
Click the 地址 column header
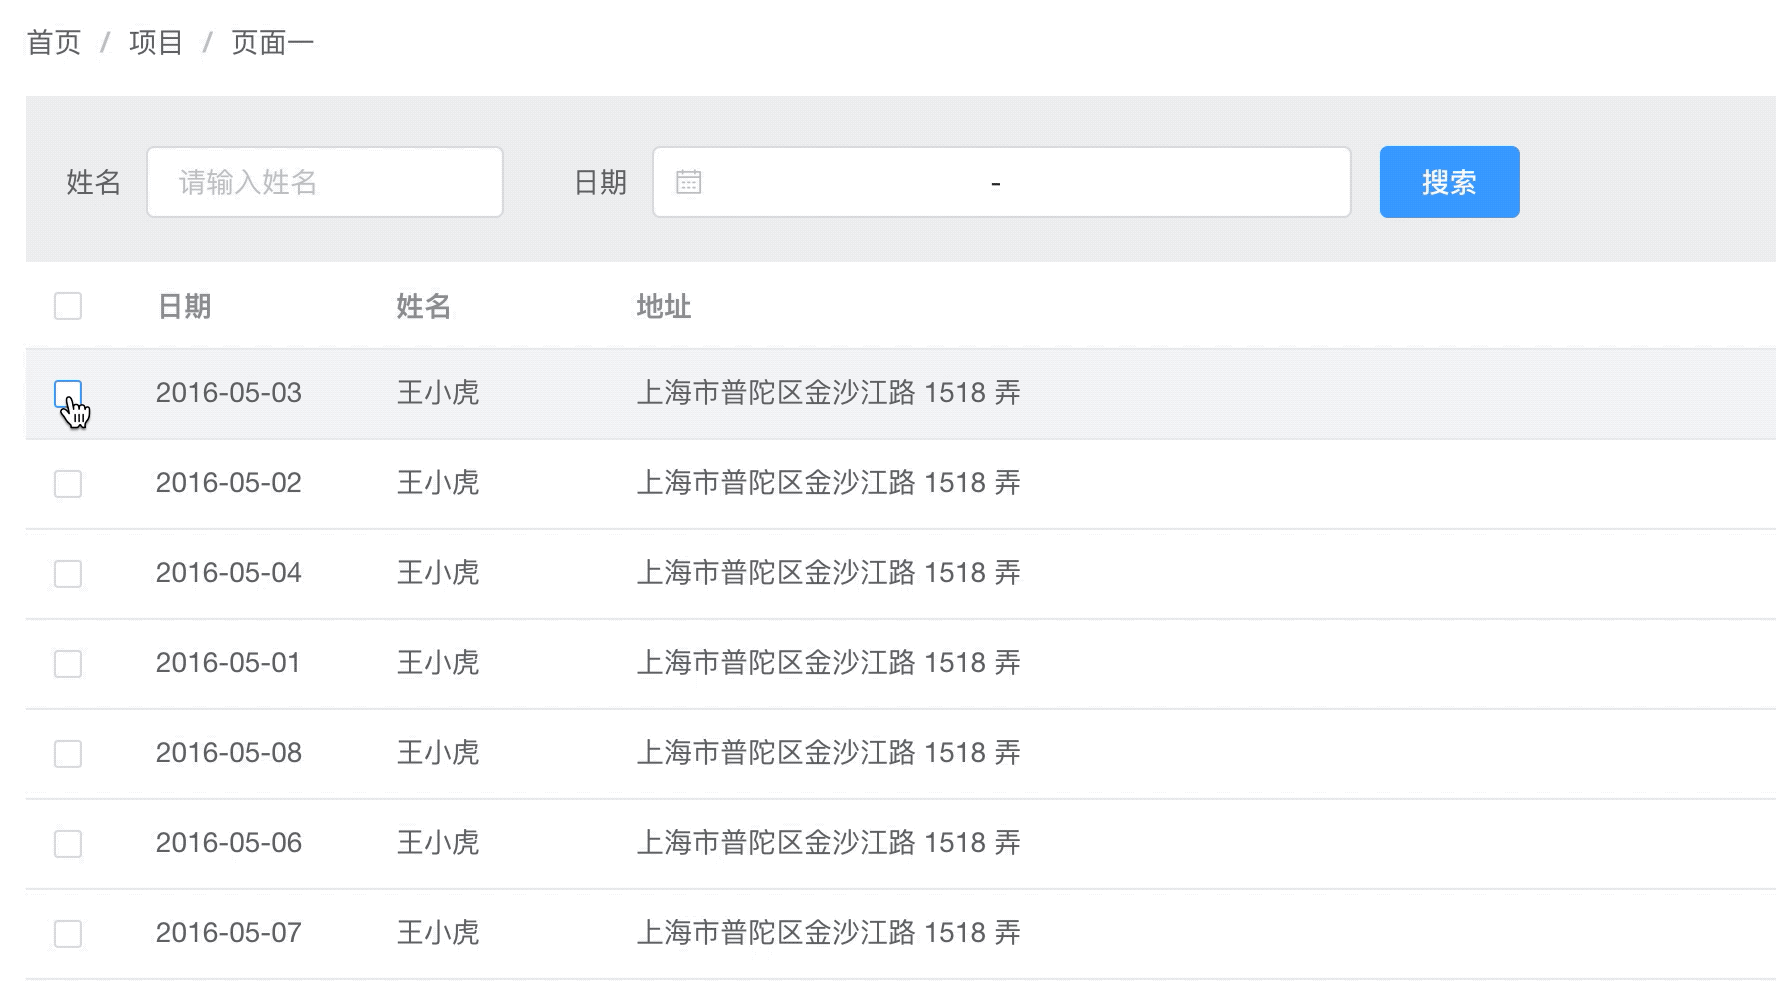(x=664, y=306)
